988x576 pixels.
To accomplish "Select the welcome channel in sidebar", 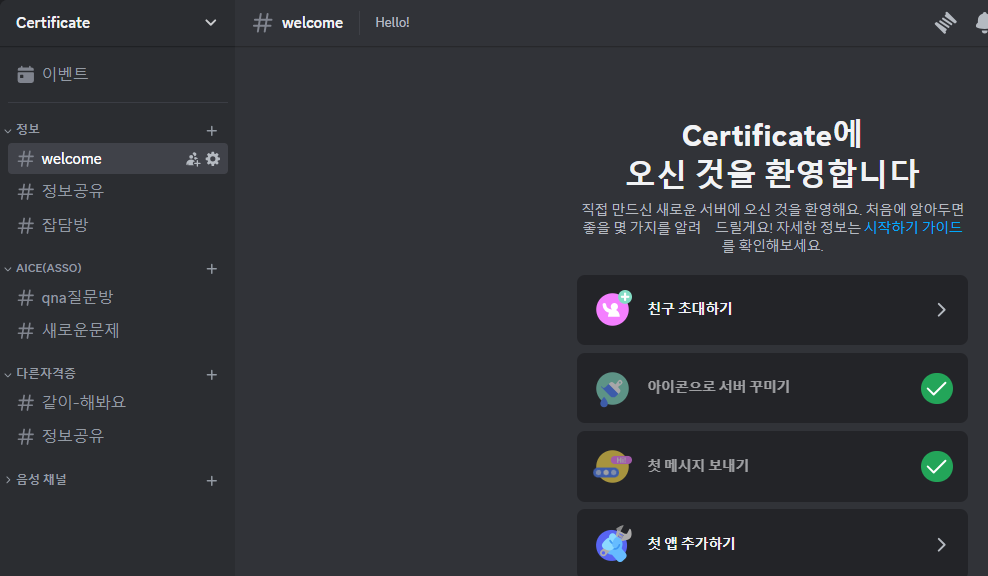I will (118, 158).
